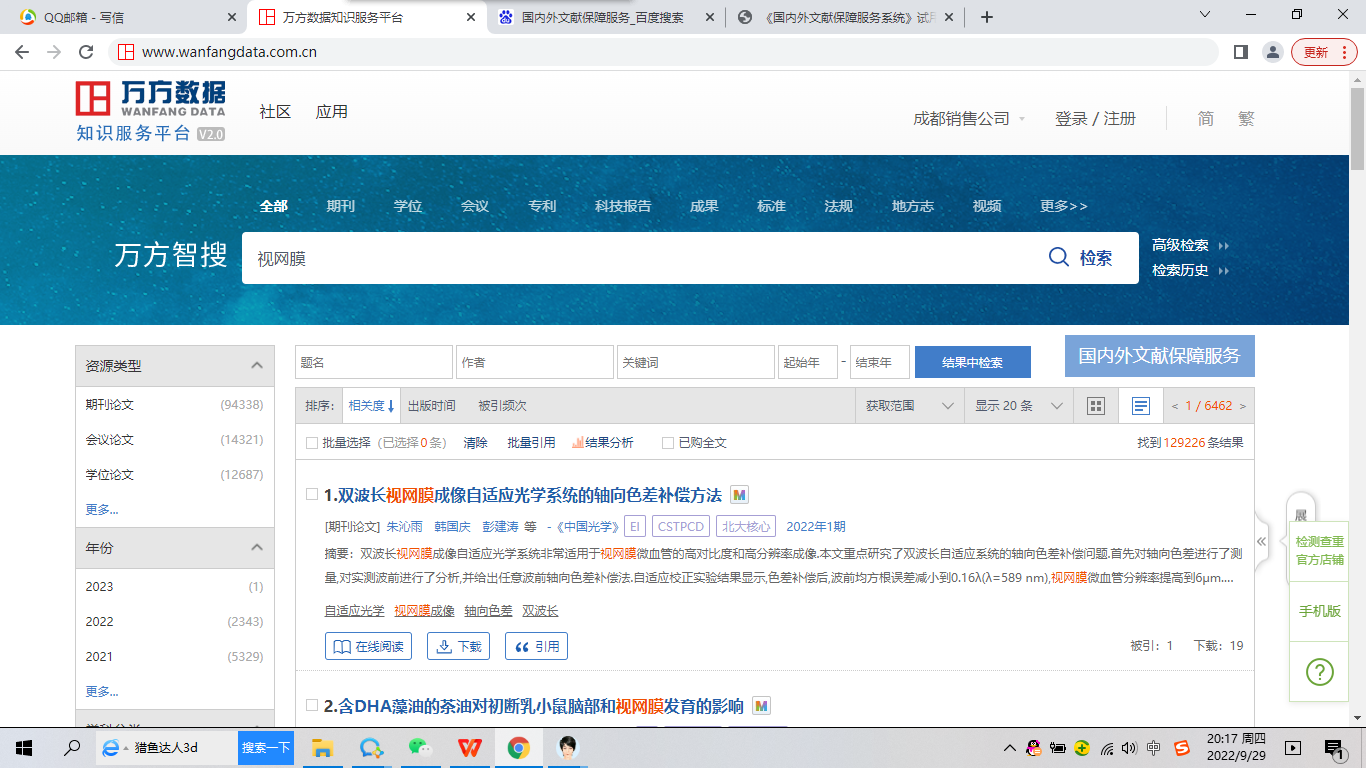Open the 高级检索 advanced search link
This screenshot has height=768, width=1366.
pos(1181,245)
